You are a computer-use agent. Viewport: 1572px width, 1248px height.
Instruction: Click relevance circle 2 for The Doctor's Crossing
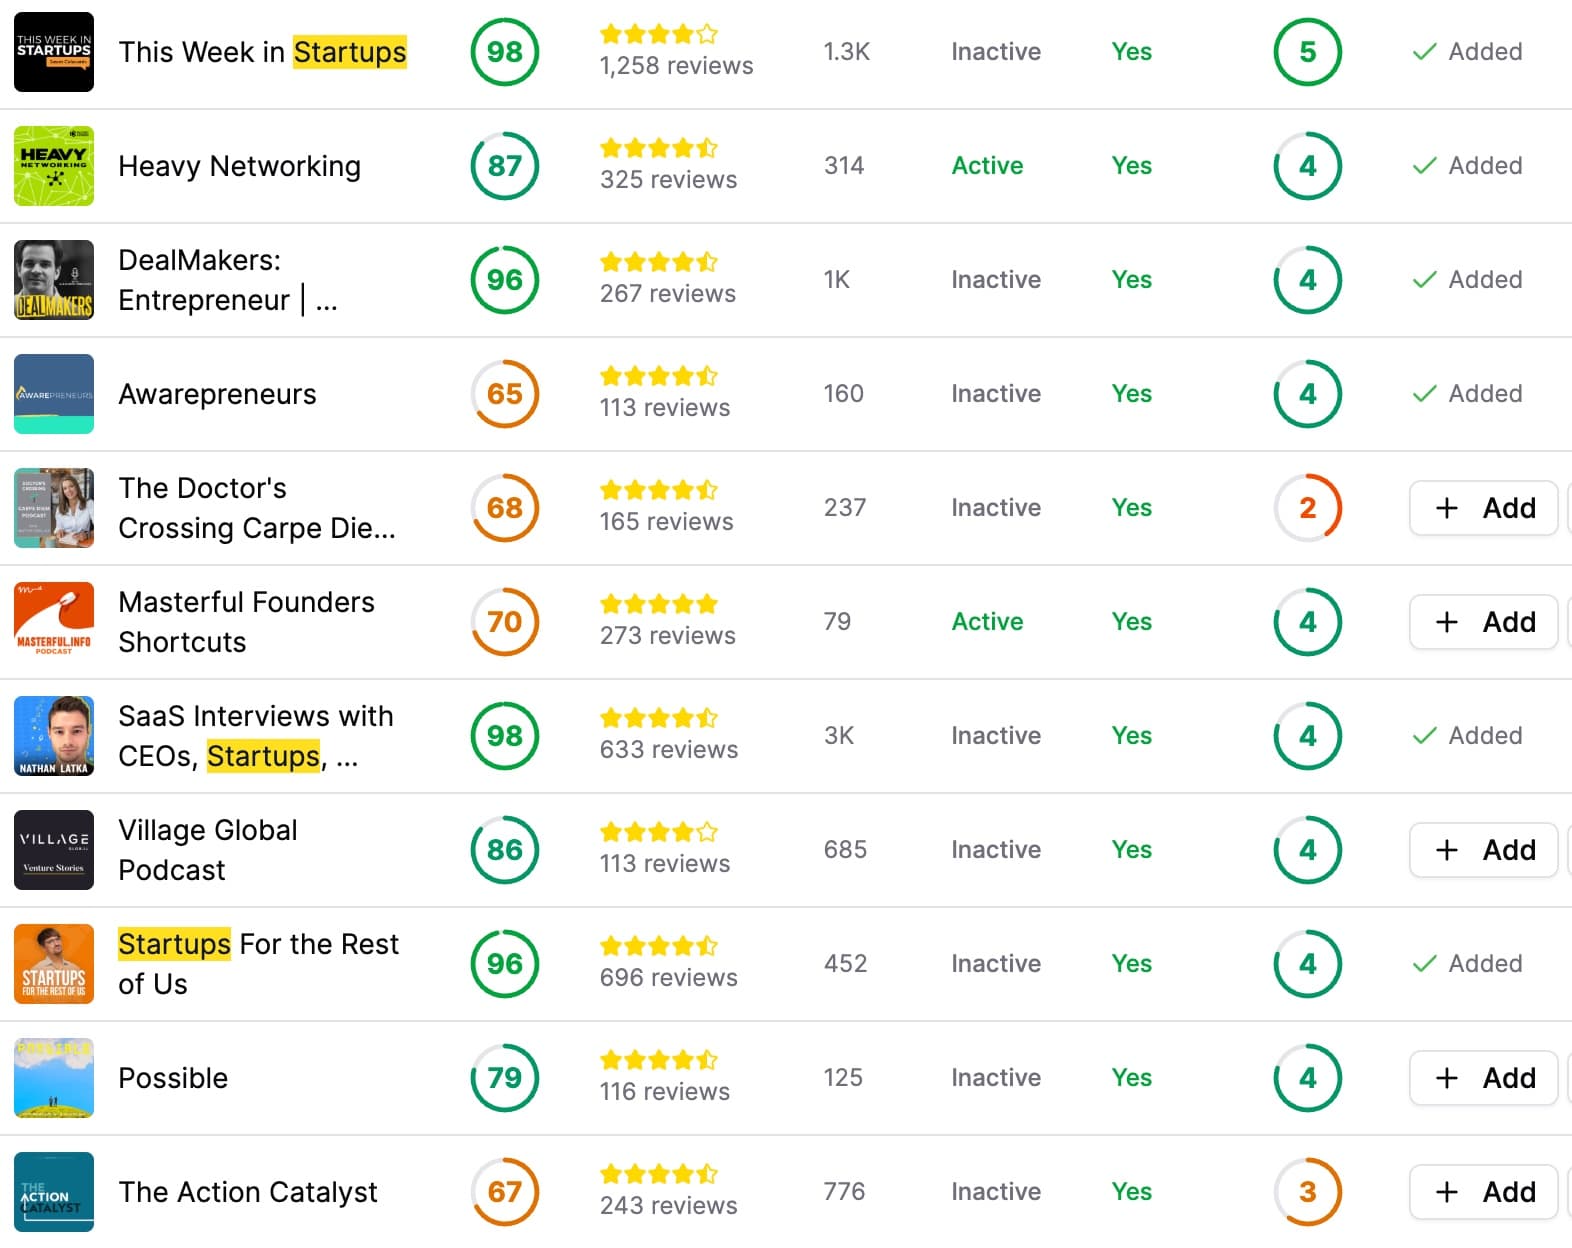coord(1308,508)
